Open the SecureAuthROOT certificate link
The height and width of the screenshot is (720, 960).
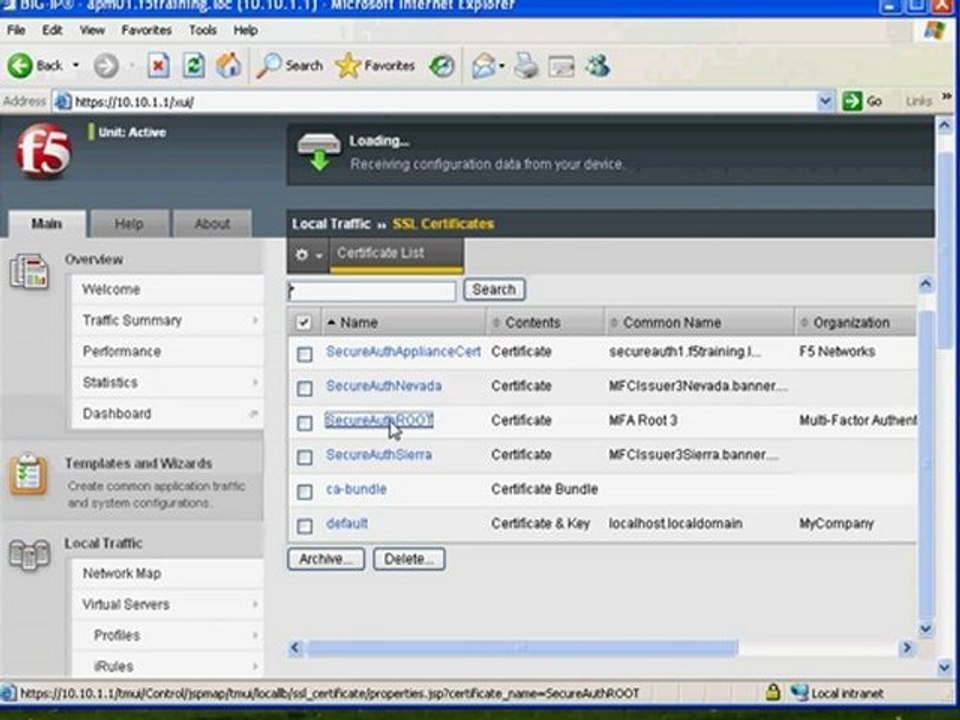pyautogui.click(x=378, y=420)
